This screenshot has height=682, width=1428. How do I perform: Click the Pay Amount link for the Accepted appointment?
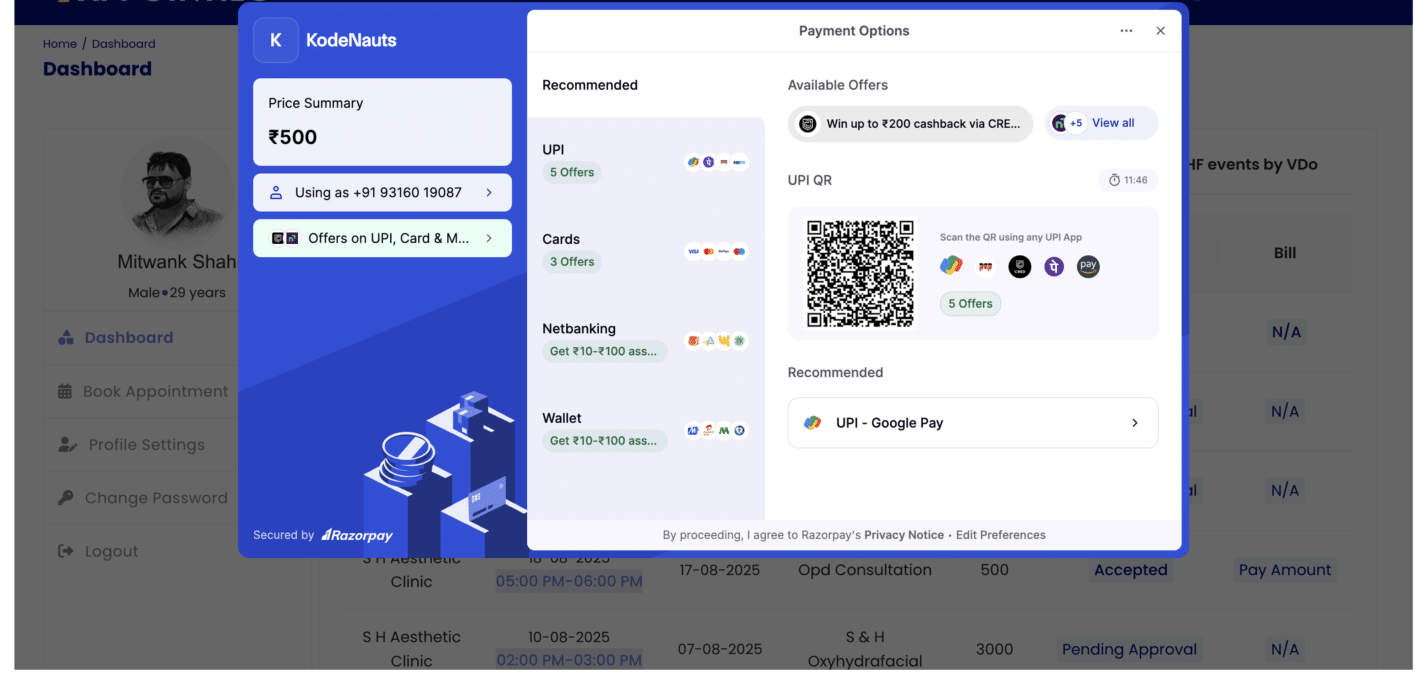click(1285, 569)
